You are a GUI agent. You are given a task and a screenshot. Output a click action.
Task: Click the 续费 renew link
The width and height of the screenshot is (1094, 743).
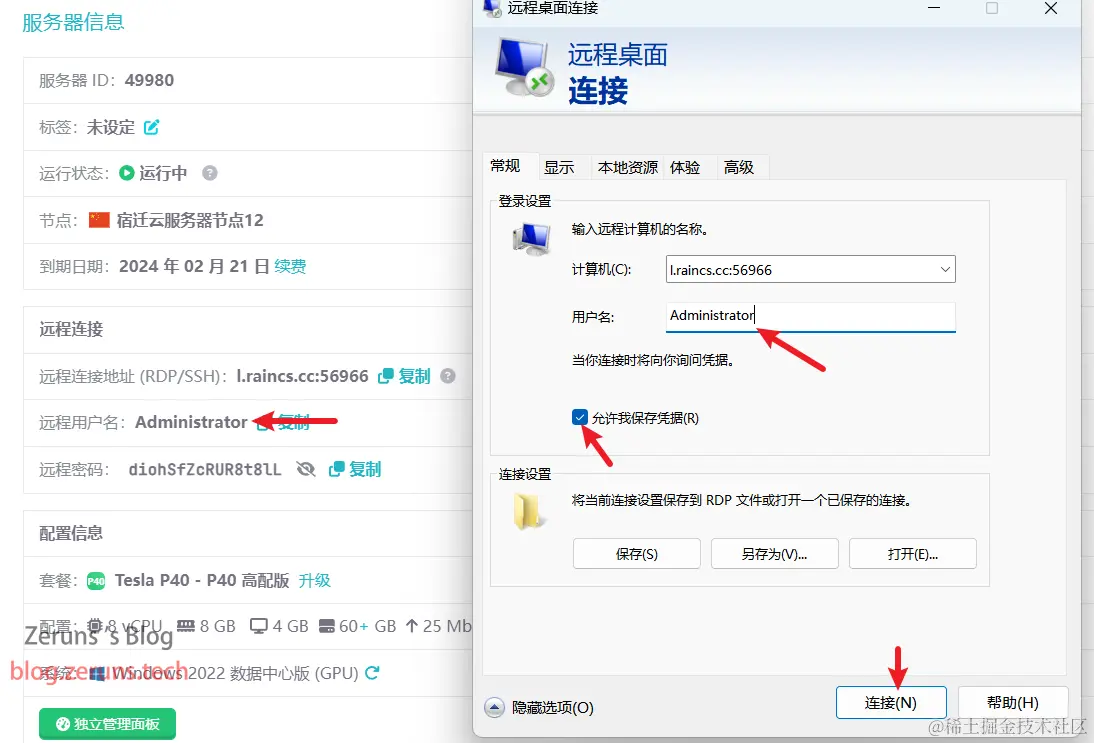tap(290, 267)
